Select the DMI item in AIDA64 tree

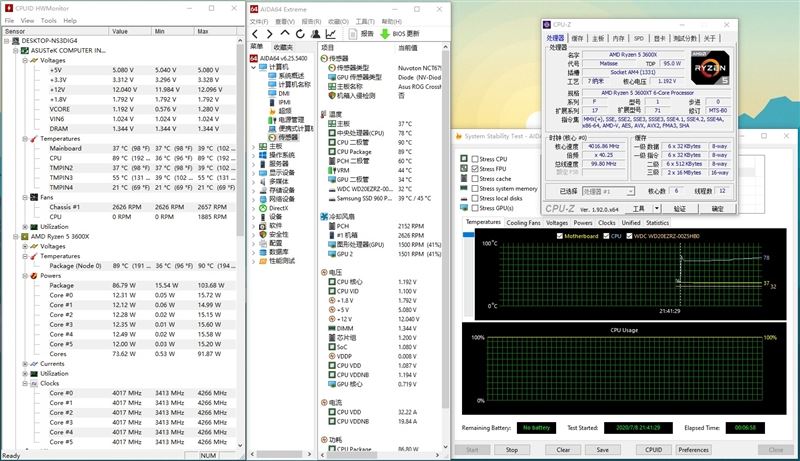point(284,93)
